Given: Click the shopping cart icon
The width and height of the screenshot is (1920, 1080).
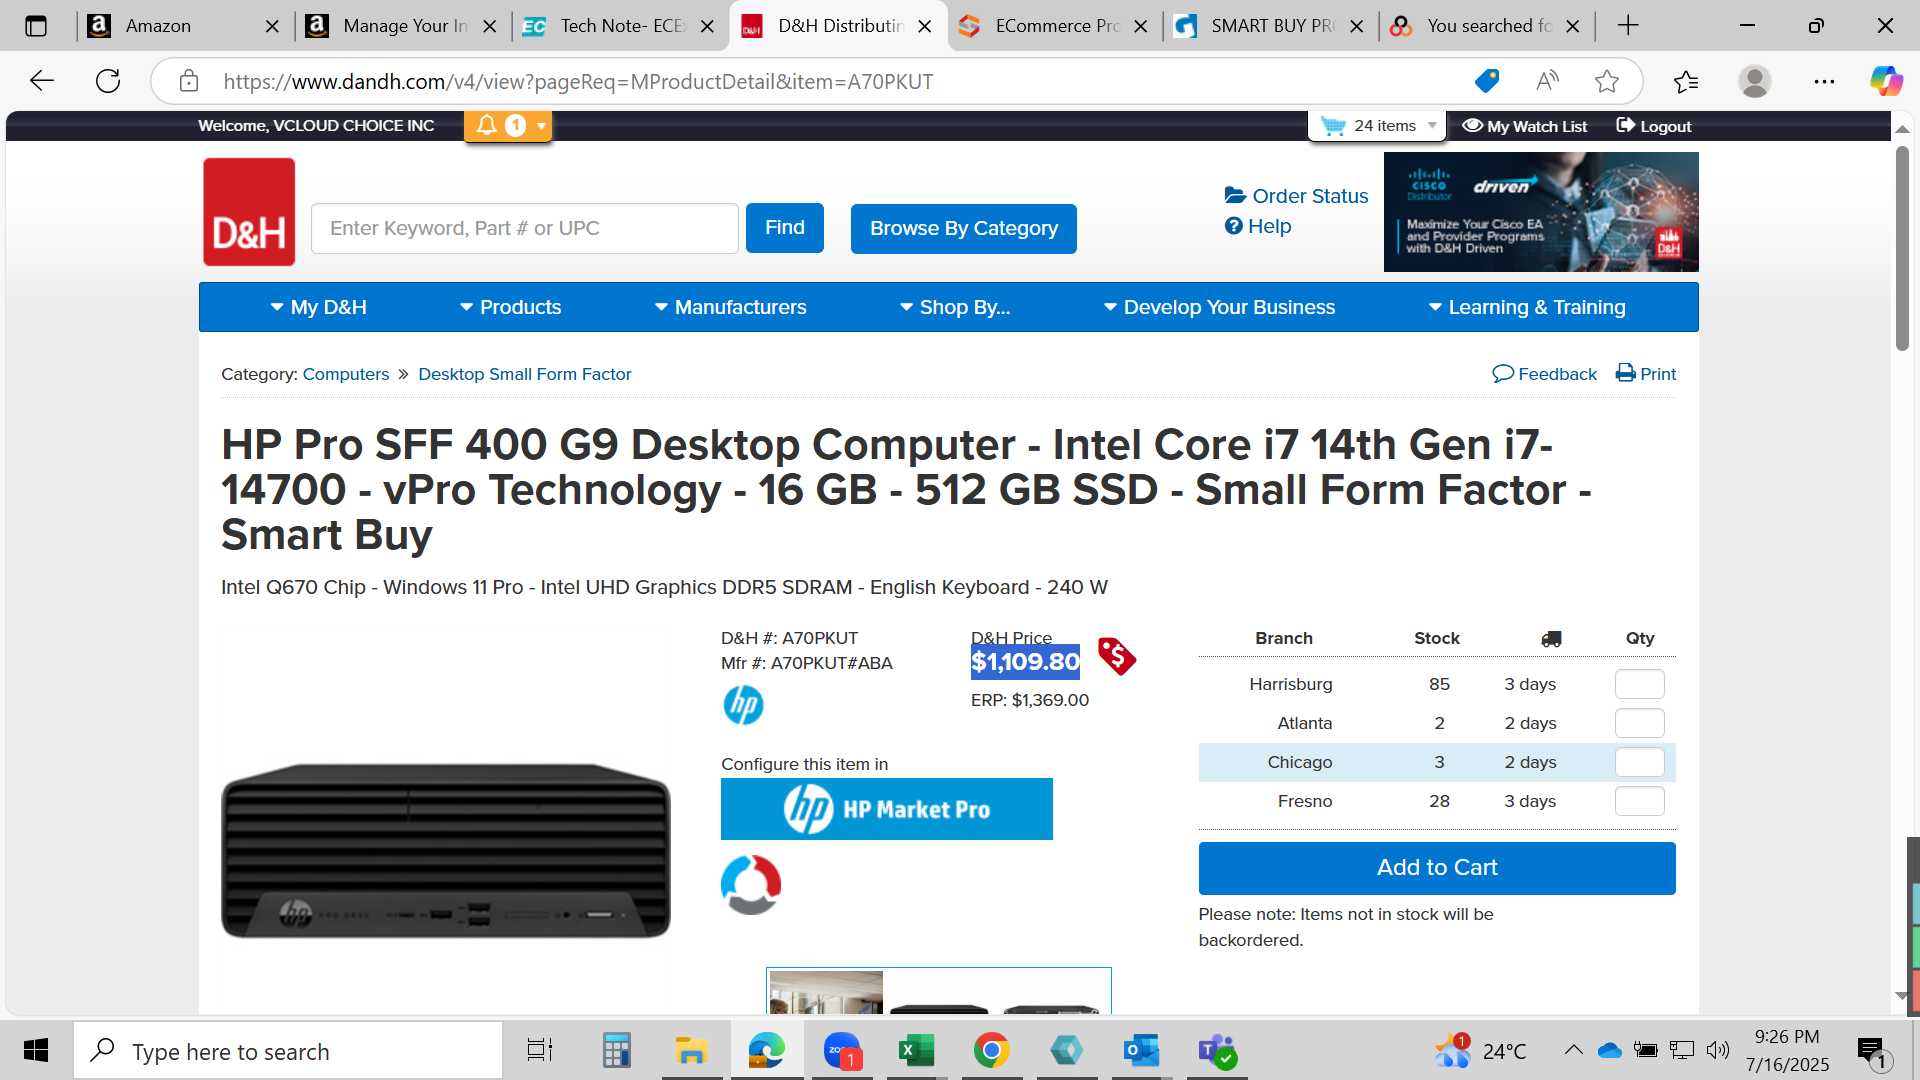Looking at the screenshot, I should coord(1333,126).
